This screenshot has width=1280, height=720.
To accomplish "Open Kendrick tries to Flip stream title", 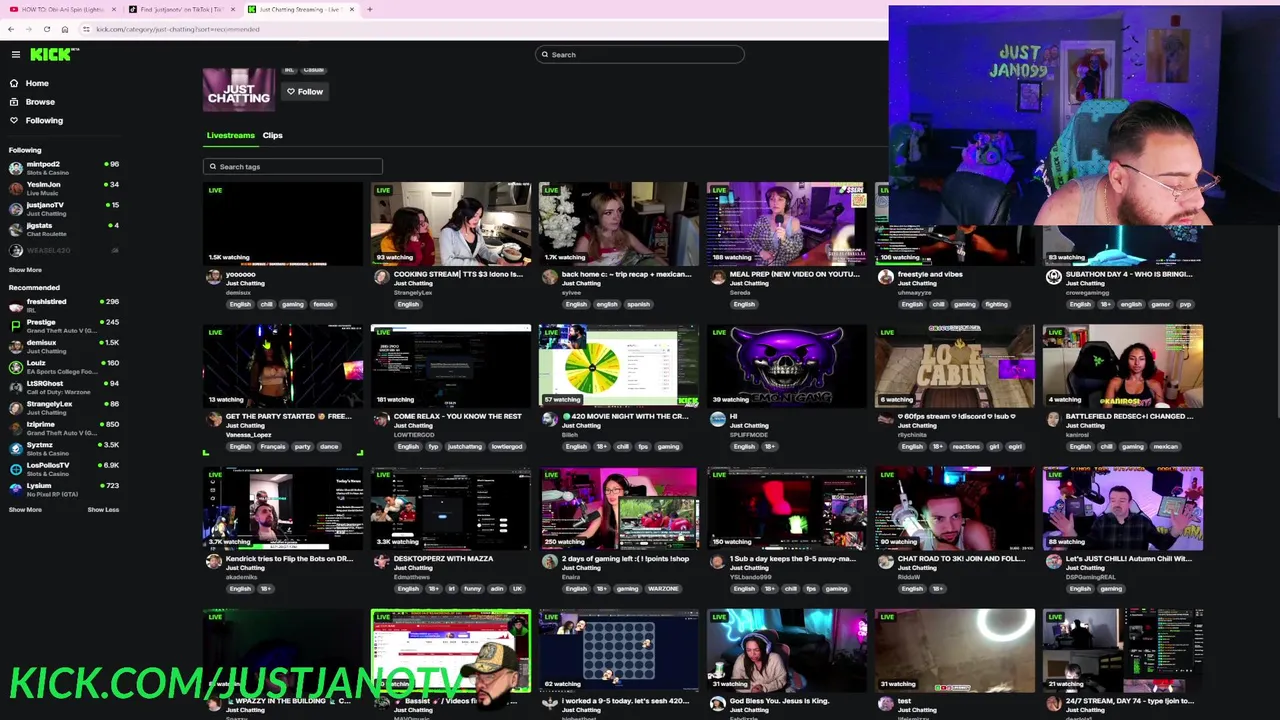I will pos(289,559).
